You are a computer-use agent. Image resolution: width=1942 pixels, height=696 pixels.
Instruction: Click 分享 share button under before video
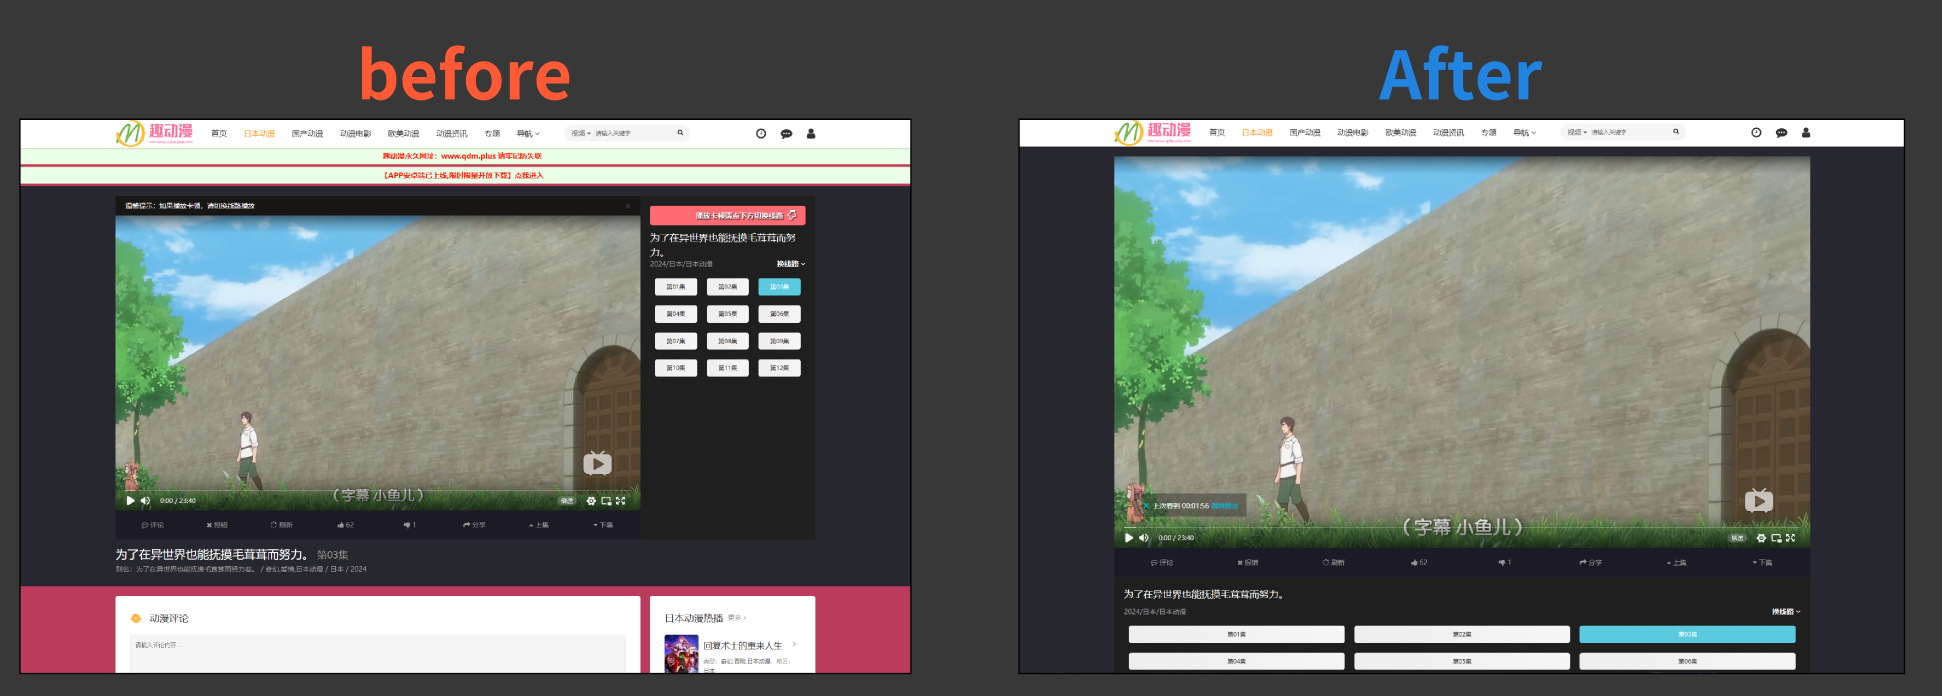coord(474,525)
